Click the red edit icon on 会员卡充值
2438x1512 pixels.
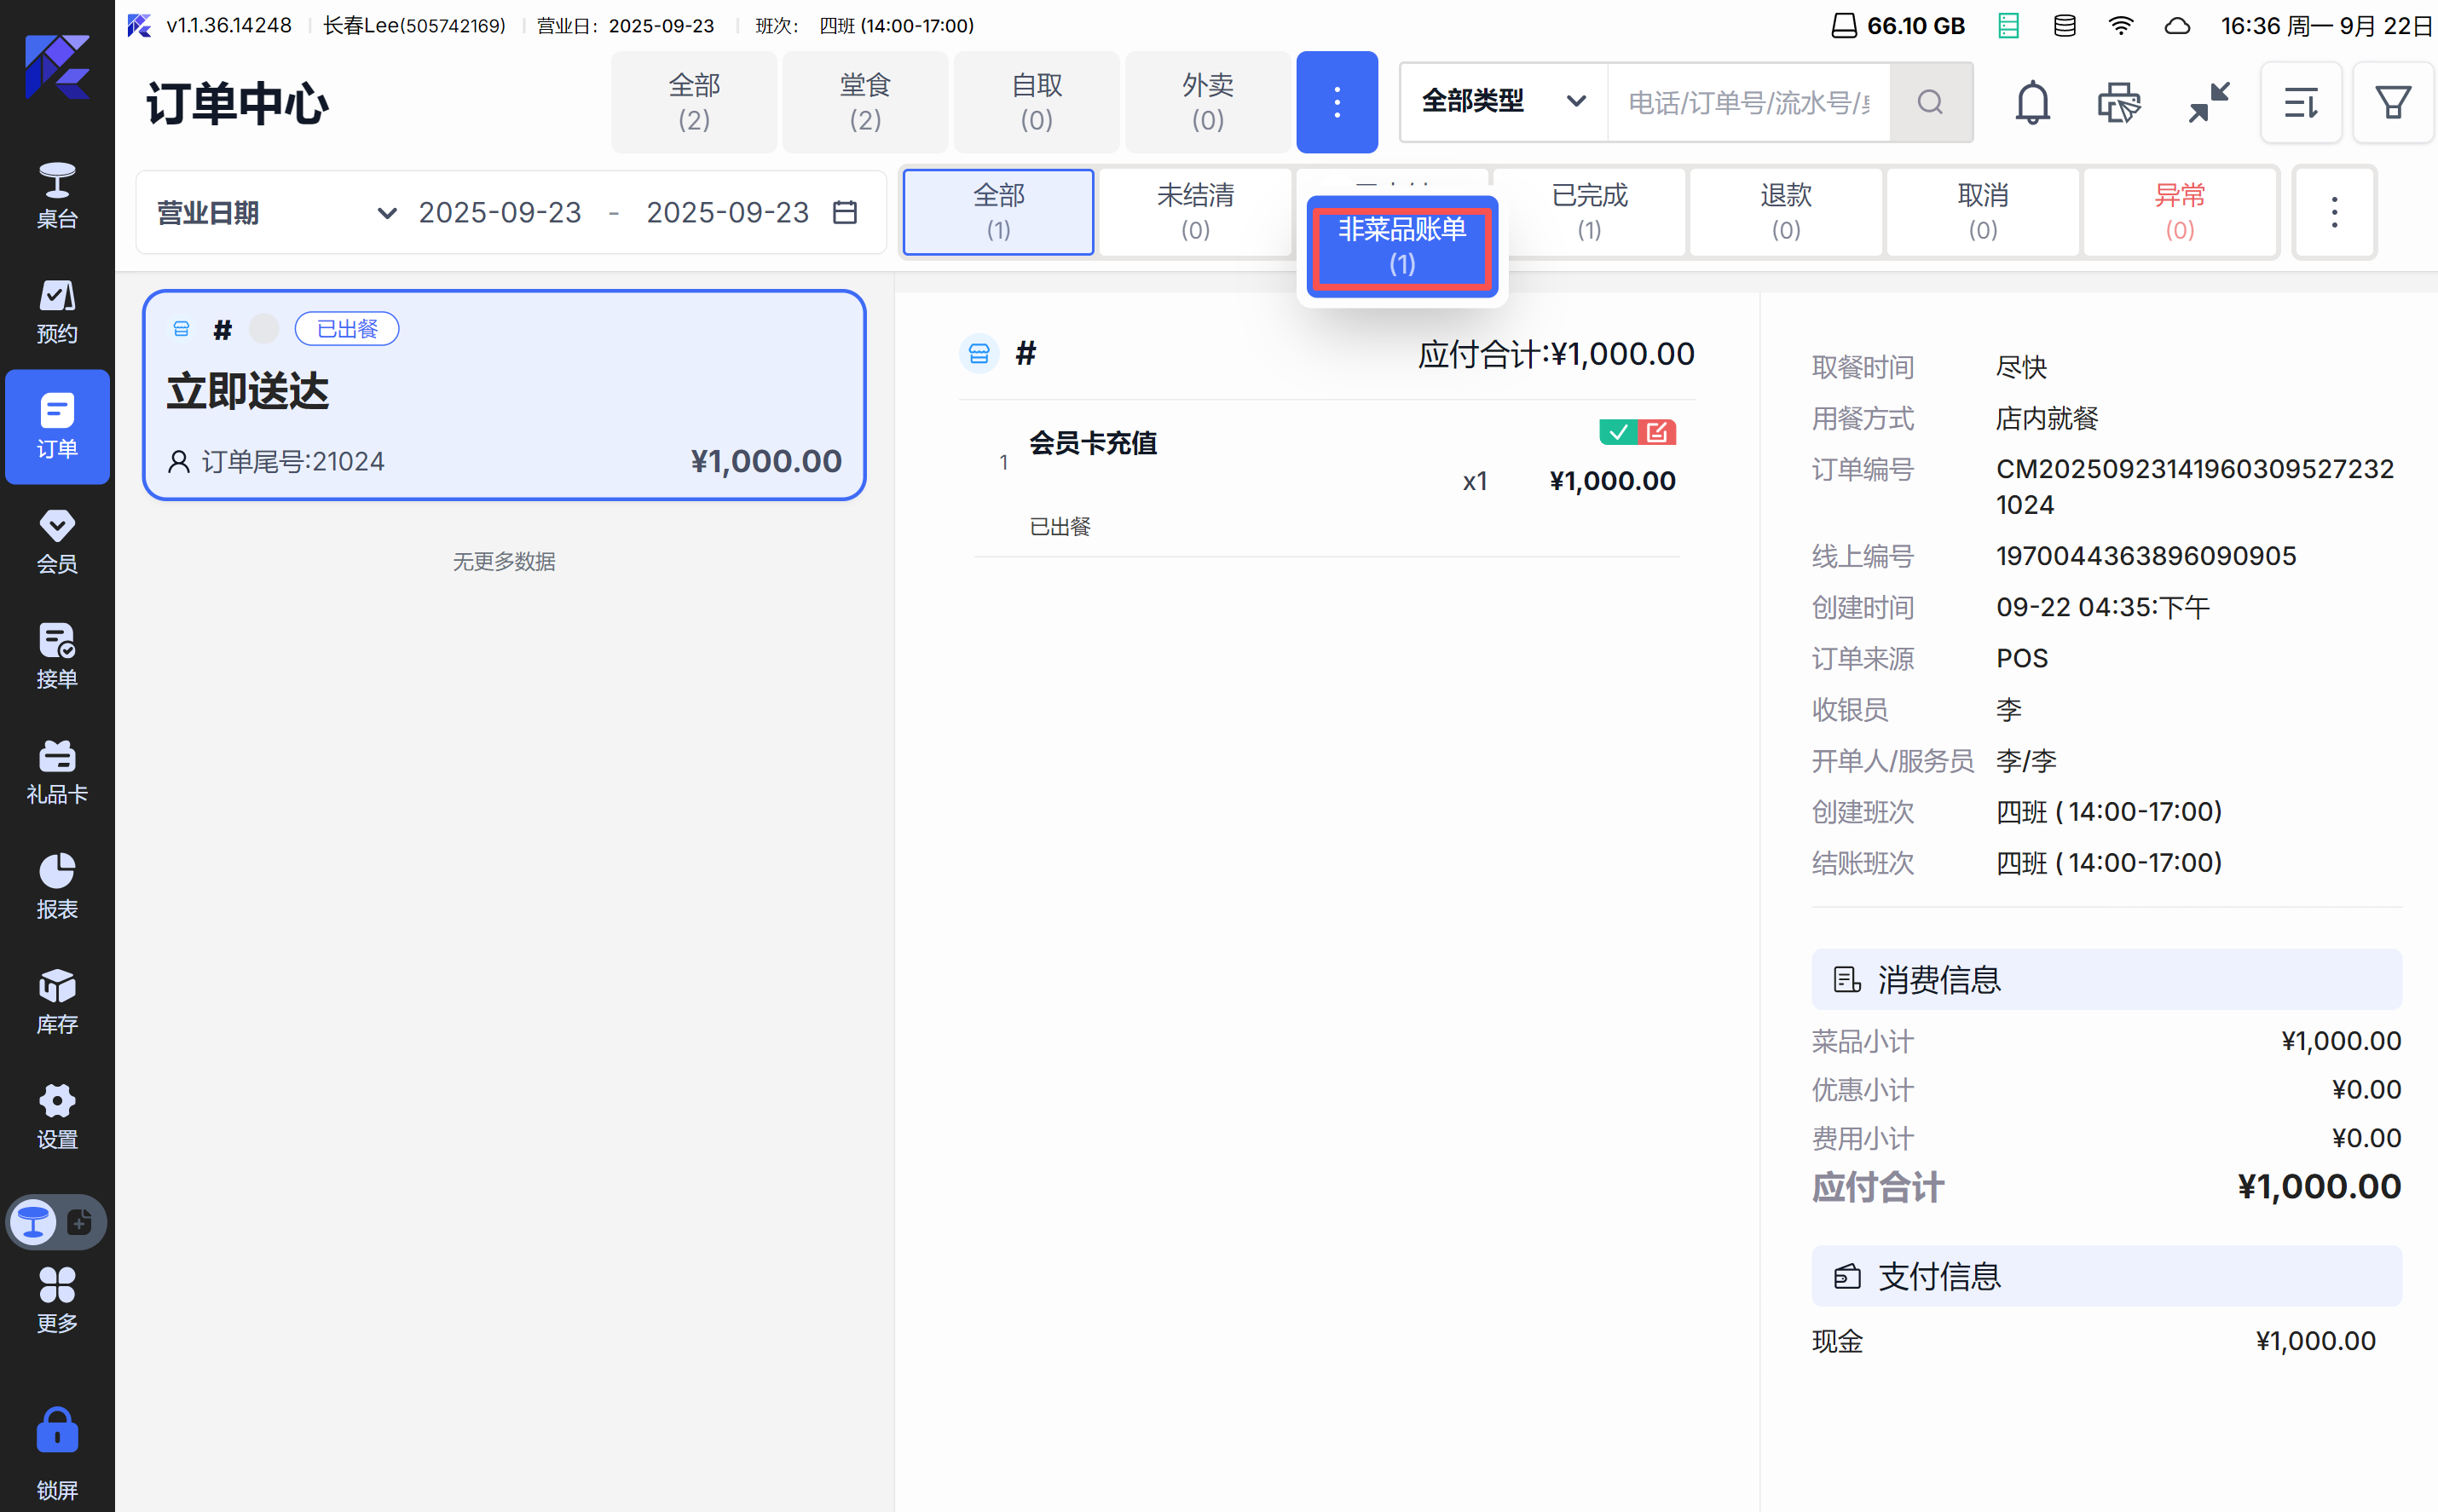(x=1657, y=432)
